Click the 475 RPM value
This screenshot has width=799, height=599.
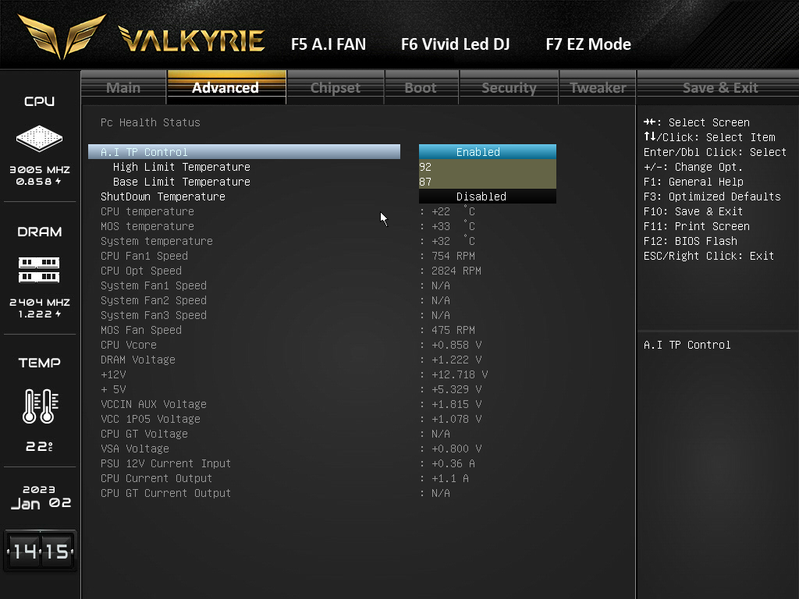click(453, 330)
